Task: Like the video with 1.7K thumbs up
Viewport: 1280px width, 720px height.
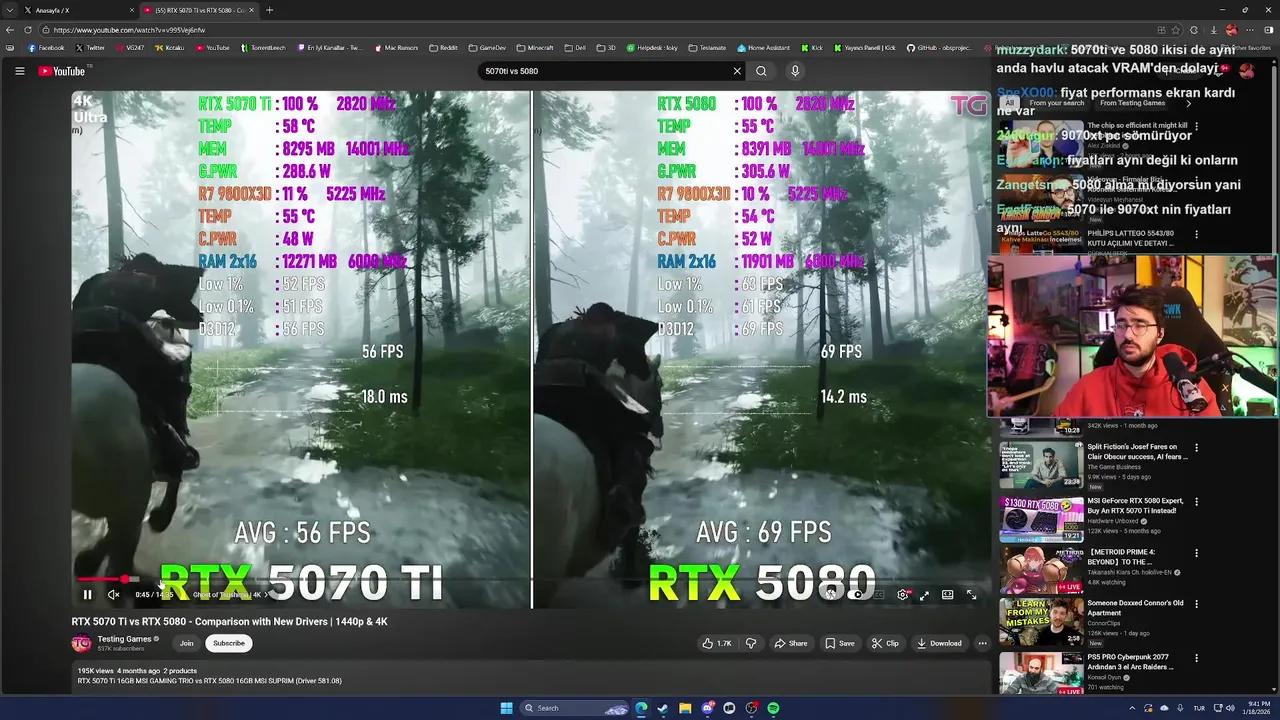Action: (x=717, y=643)
